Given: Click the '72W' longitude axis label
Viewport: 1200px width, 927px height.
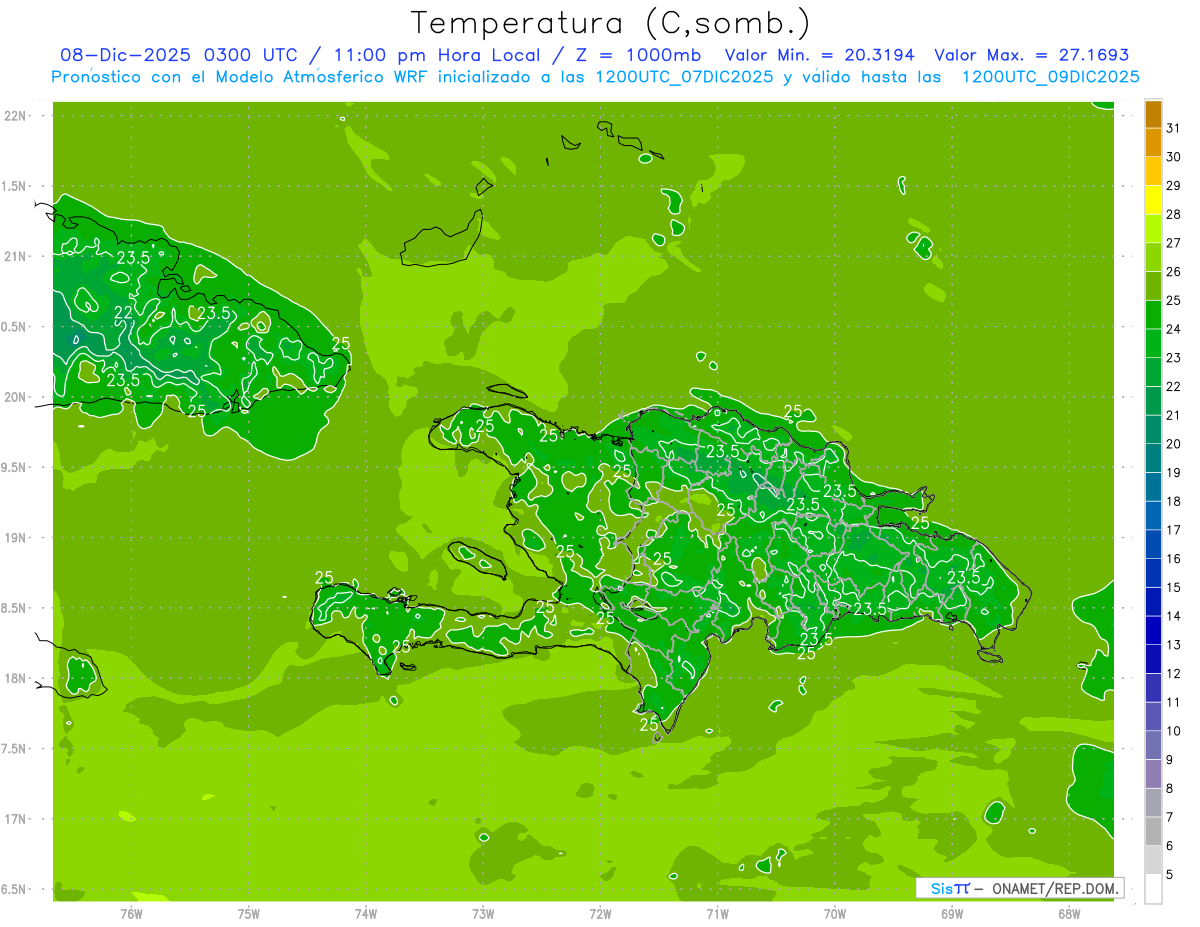Looking at the screenshot, I should coord(600,914).
